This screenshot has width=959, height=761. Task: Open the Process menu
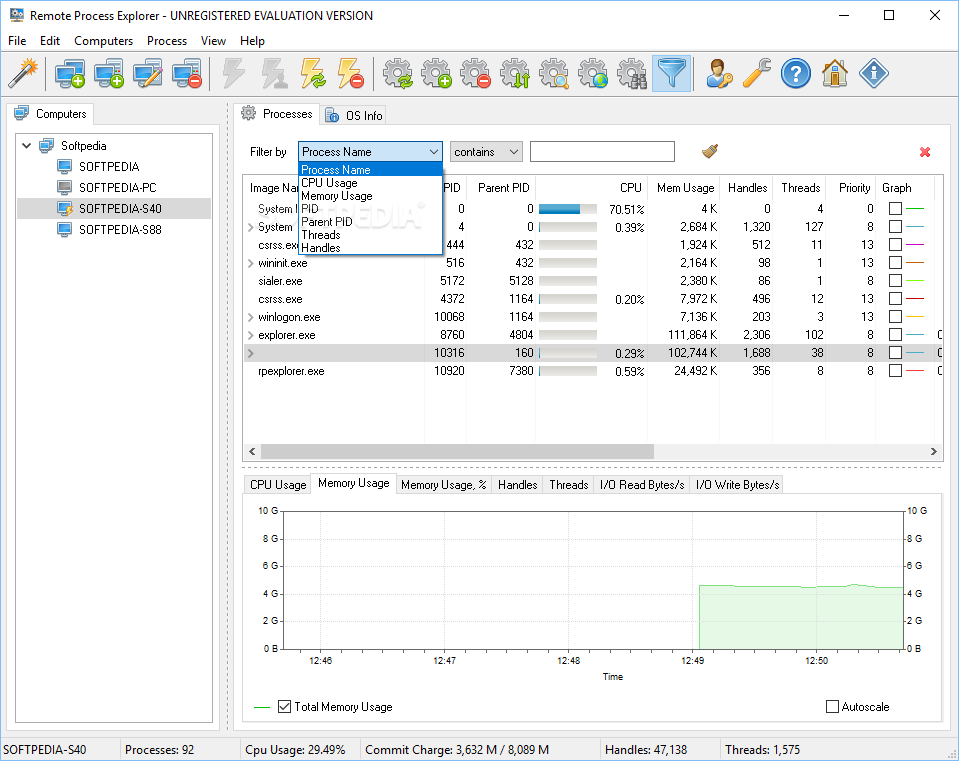pyautogui.click(x=166, y=40)
